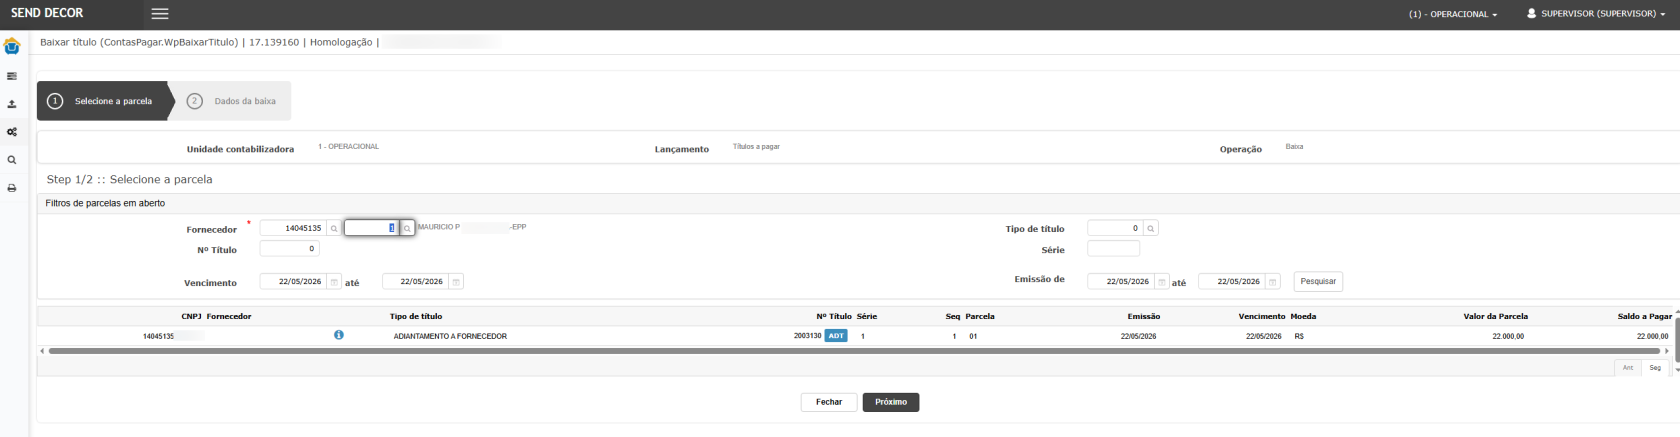Click Fornecedor code field containing 14045135
The height and width of the screenshot is (437, 1680).
point(293,229)
